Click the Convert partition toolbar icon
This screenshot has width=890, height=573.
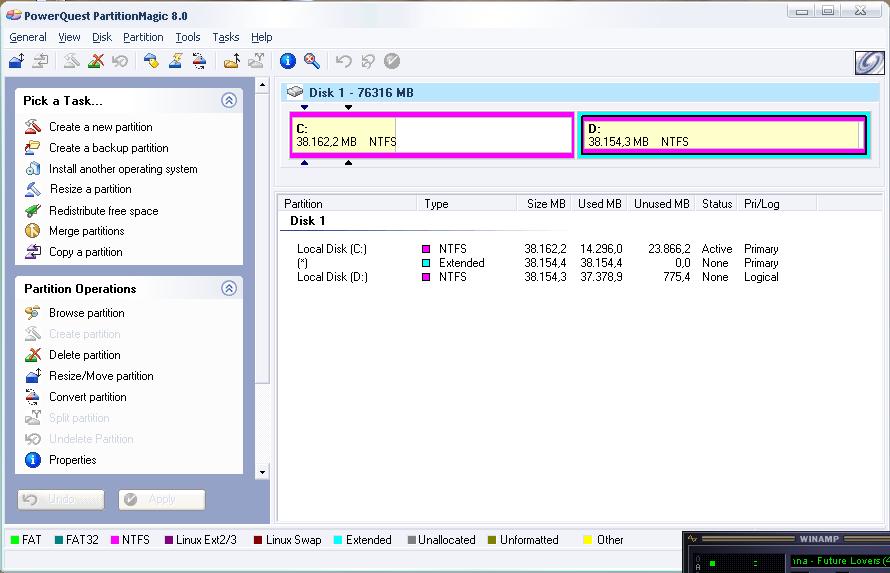pyautogui.click(x=199, y=61)
